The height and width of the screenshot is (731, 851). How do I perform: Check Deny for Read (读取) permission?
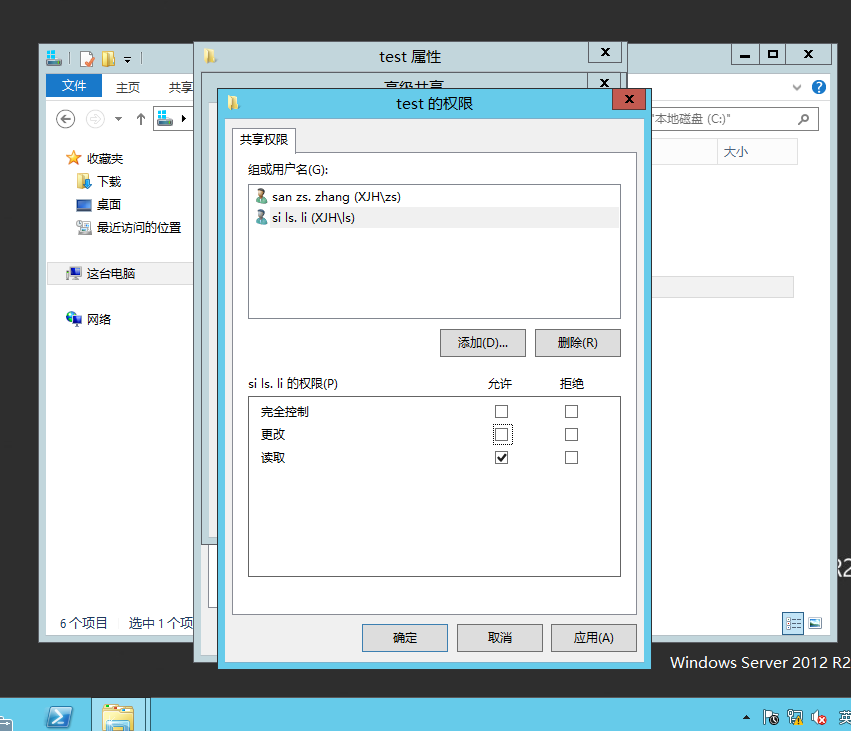pos(571,457)
